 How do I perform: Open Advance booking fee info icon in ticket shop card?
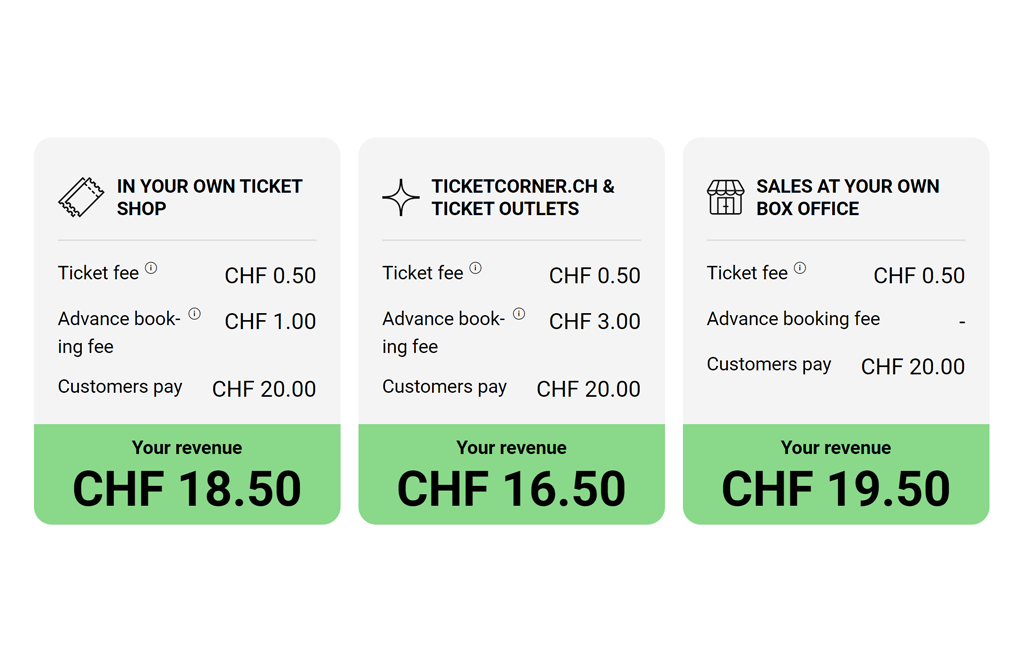coord(195,314)
